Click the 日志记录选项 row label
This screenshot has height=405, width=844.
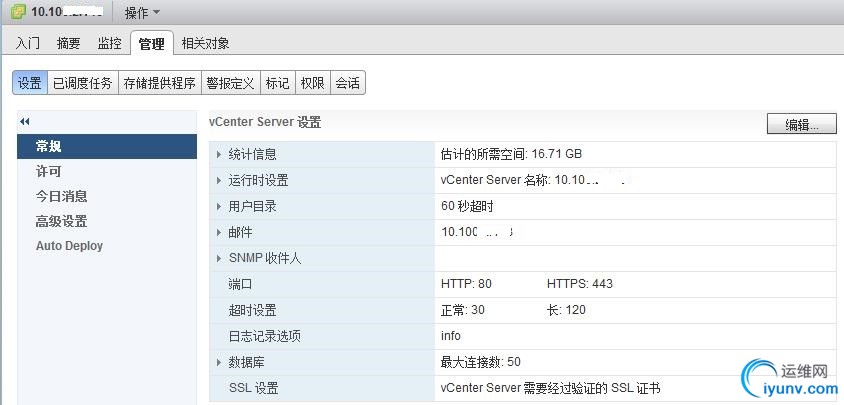[264, 337]
